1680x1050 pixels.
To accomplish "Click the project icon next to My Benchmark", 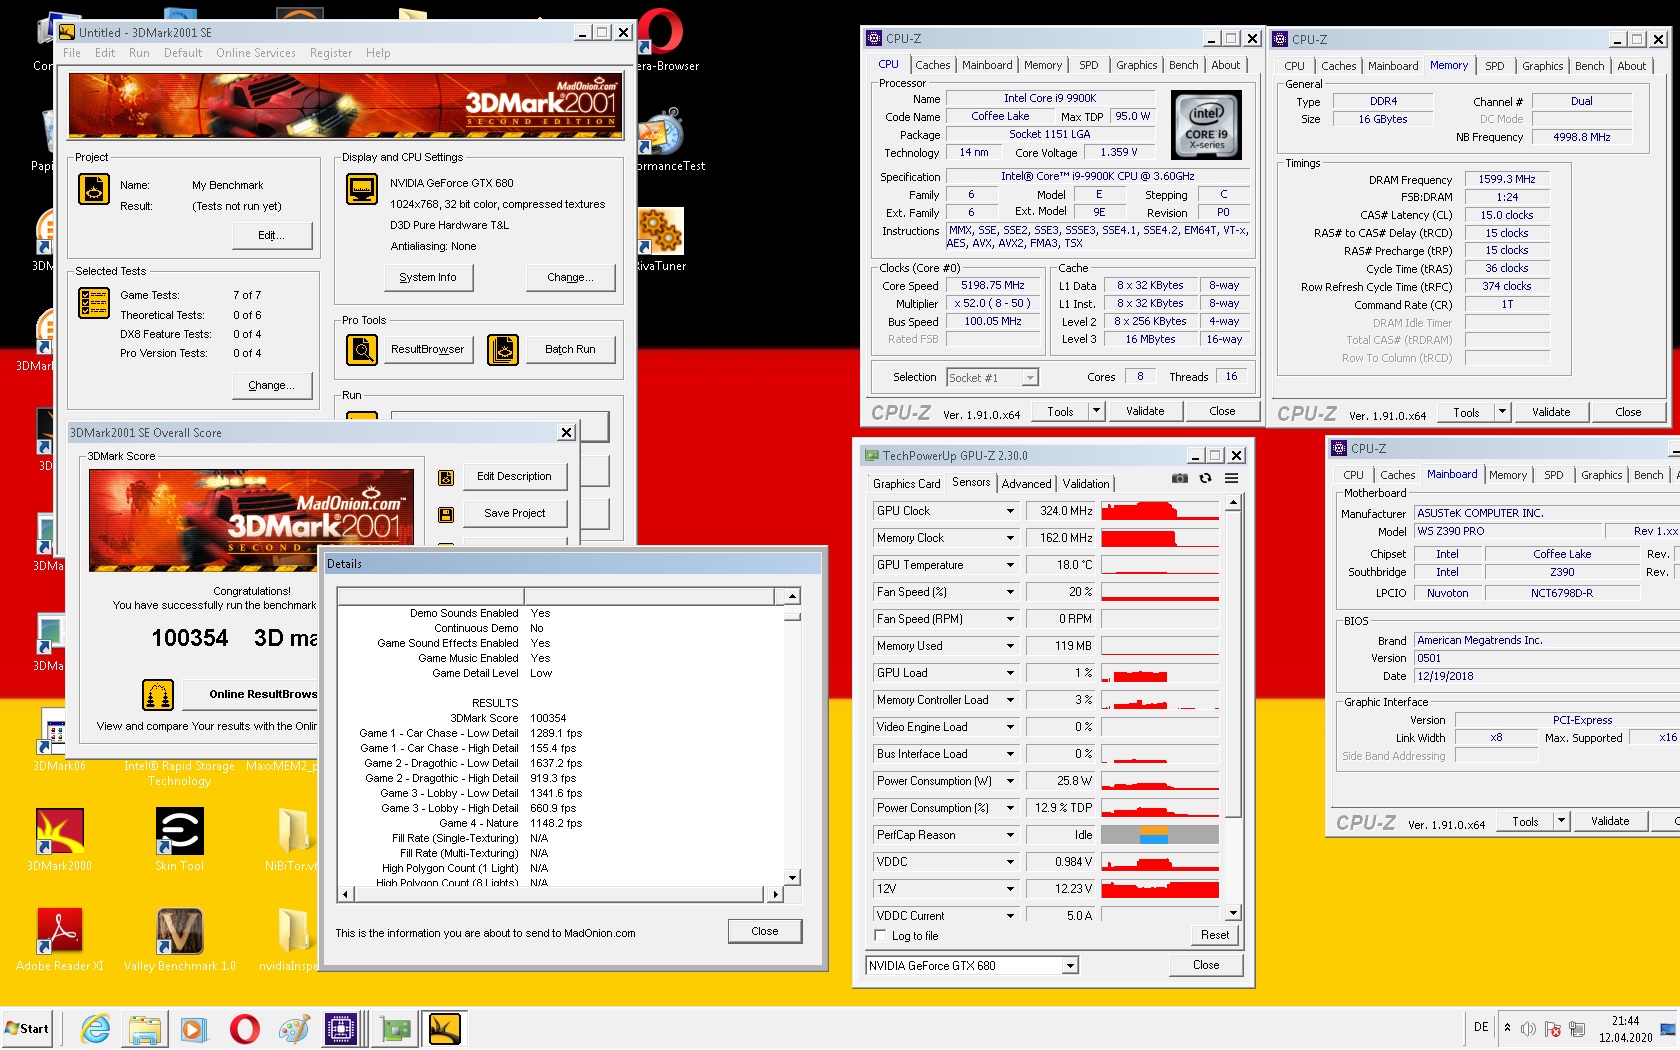I will coord(94,189).
